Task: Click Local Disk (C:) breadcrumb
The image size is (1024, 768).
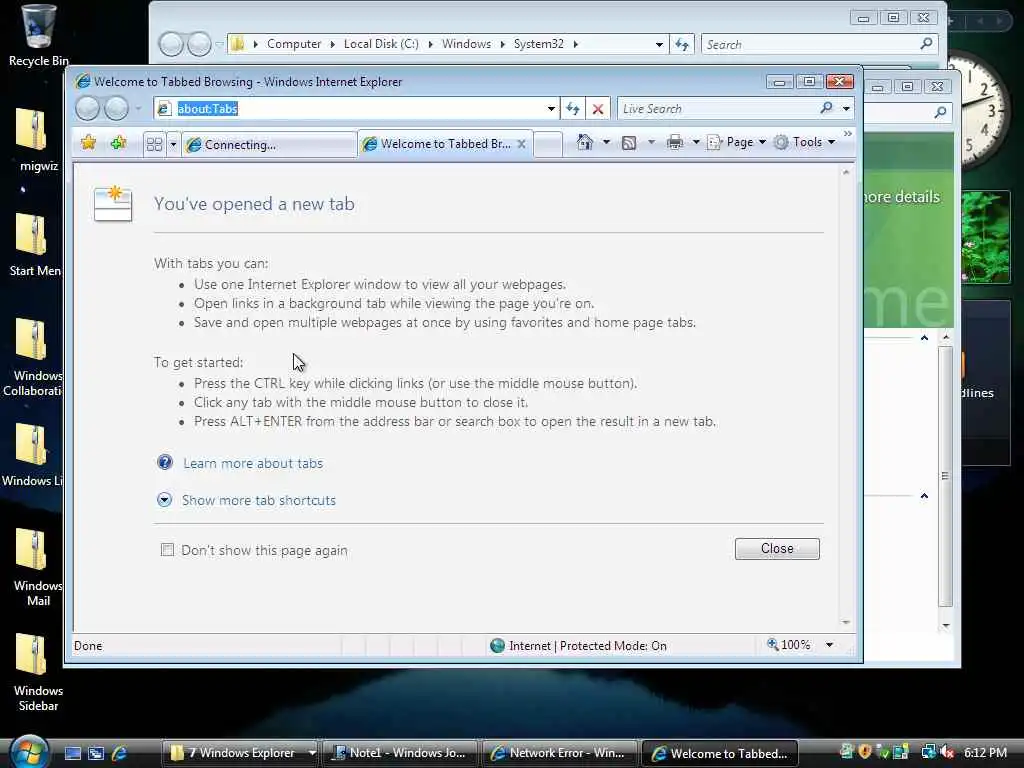Action: [381, 44]
